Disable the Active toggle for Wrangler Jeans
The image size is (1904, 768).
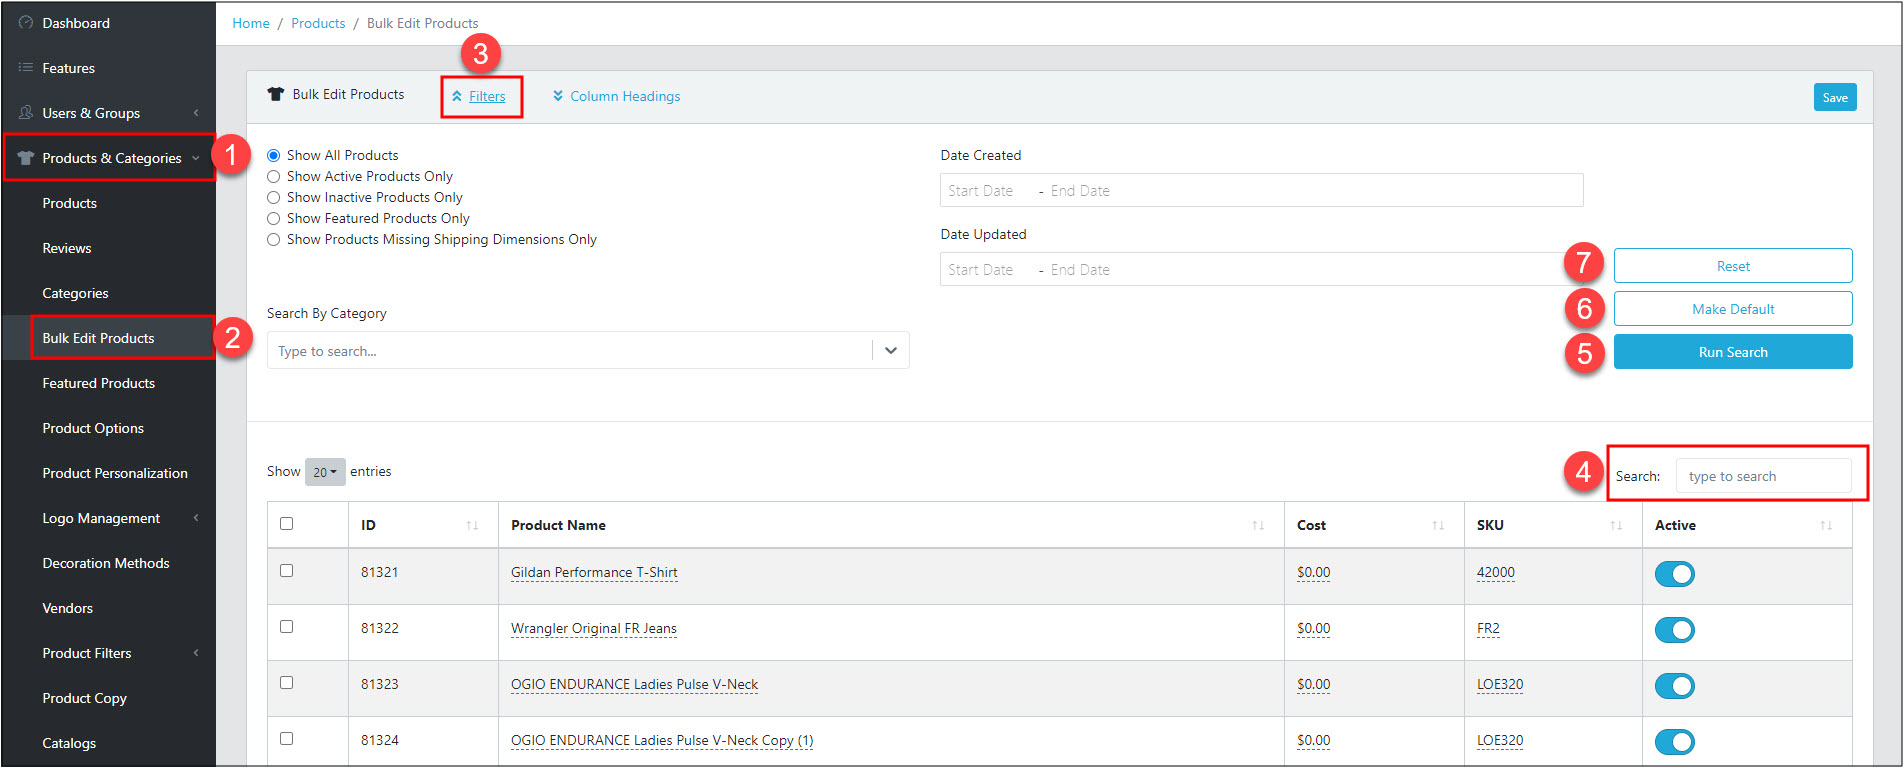[1674, 630]
